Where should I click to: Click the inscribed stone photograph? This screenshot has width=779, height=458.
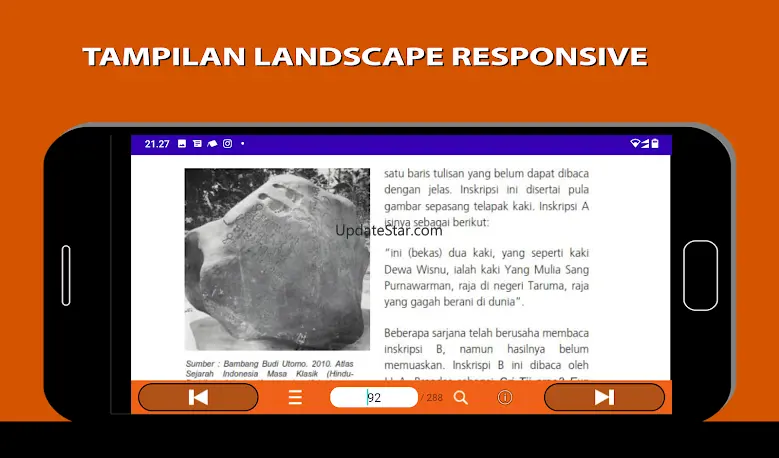coord(277,259)
